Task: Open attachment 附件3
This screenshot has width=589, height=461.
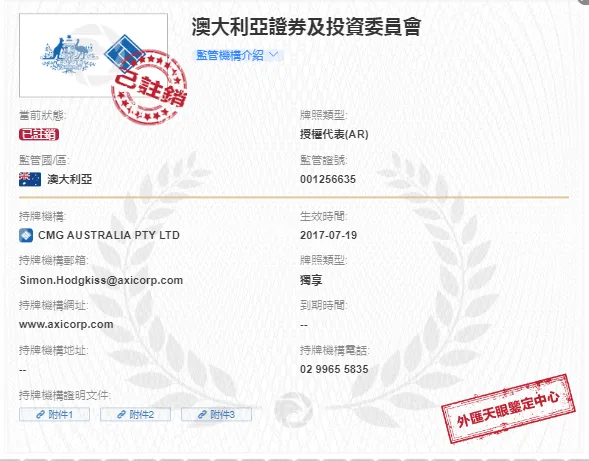Action: pyautogui.click(x=216, y=414)
